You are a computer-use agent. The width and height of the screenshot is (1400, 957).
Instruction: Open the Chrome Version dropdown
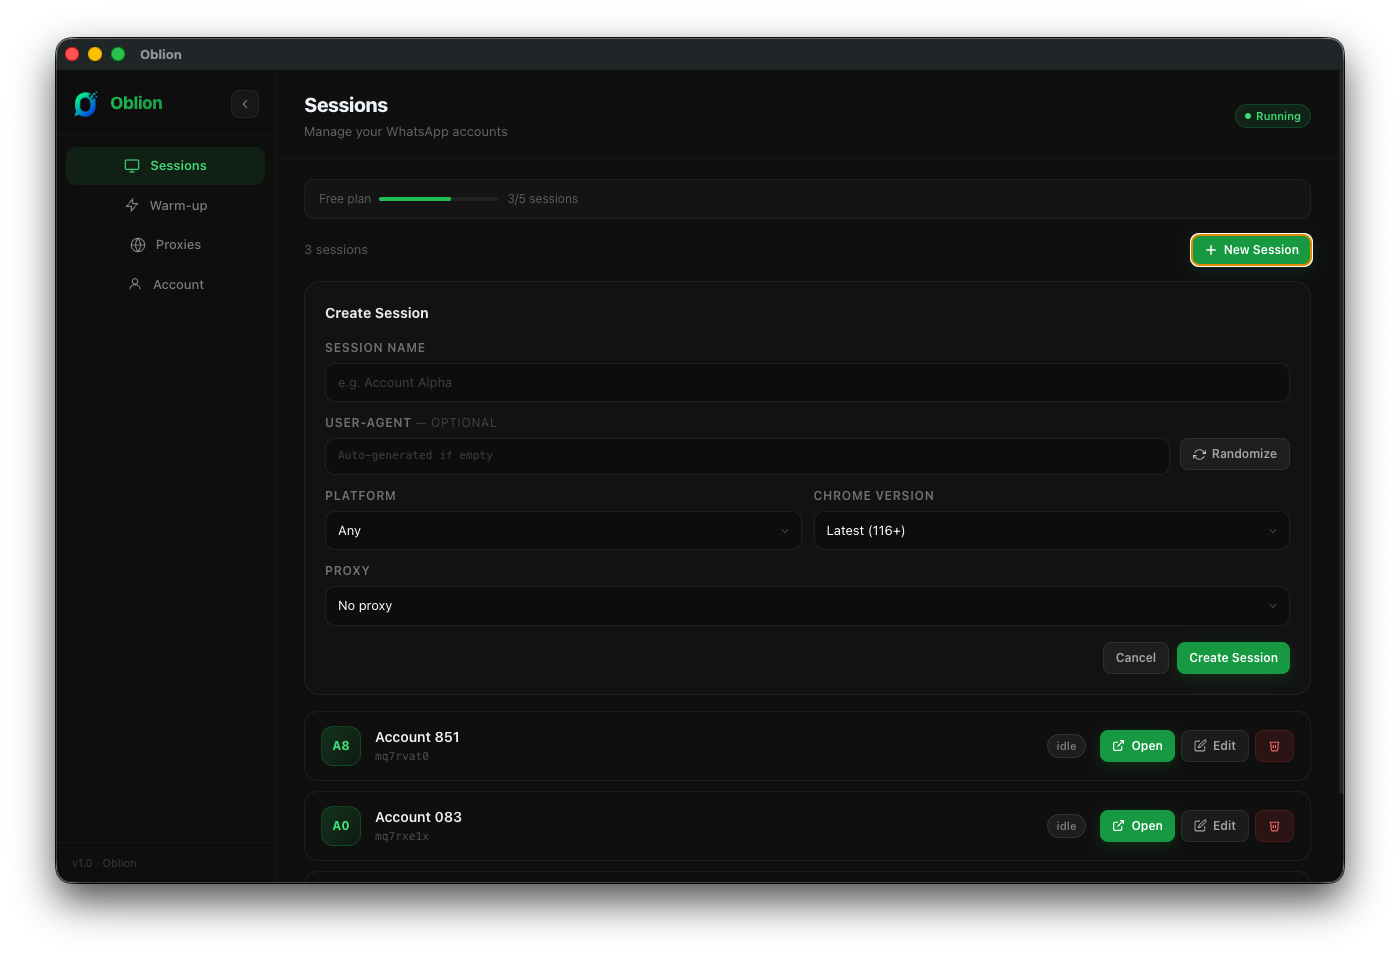coord(1051,531)
